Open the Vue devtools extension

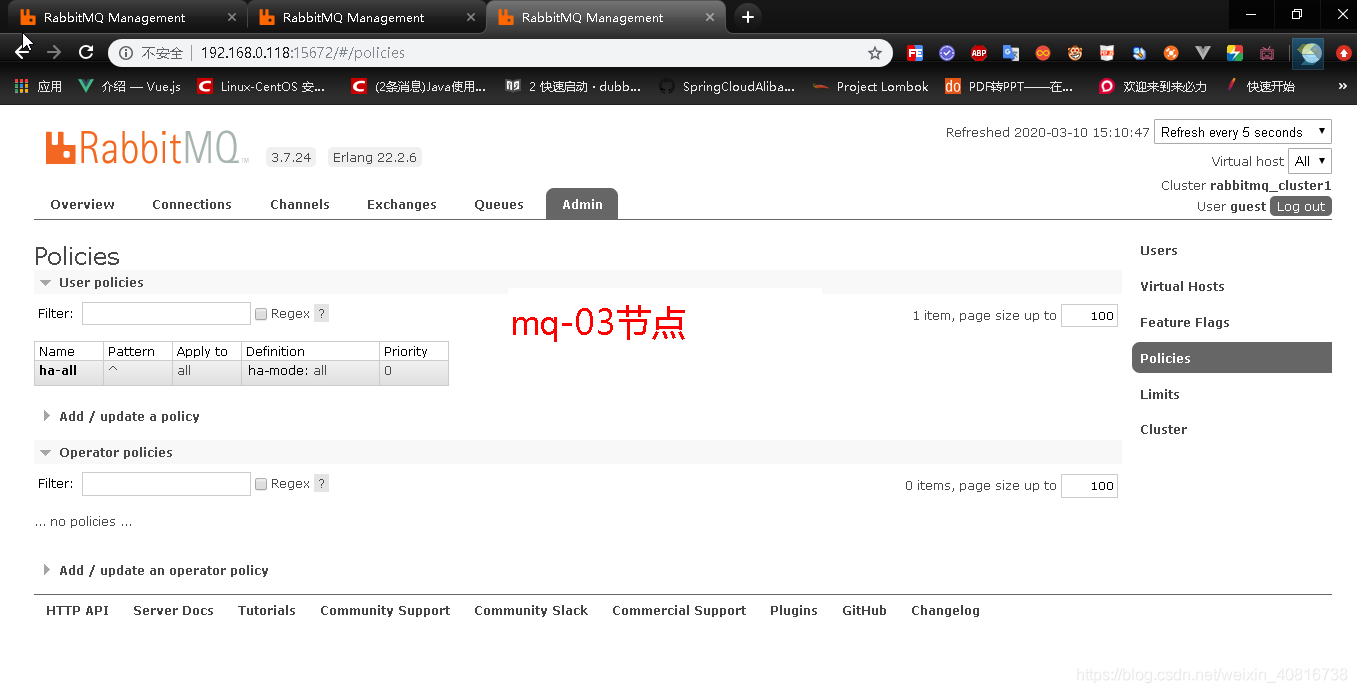coord(1203,53)
